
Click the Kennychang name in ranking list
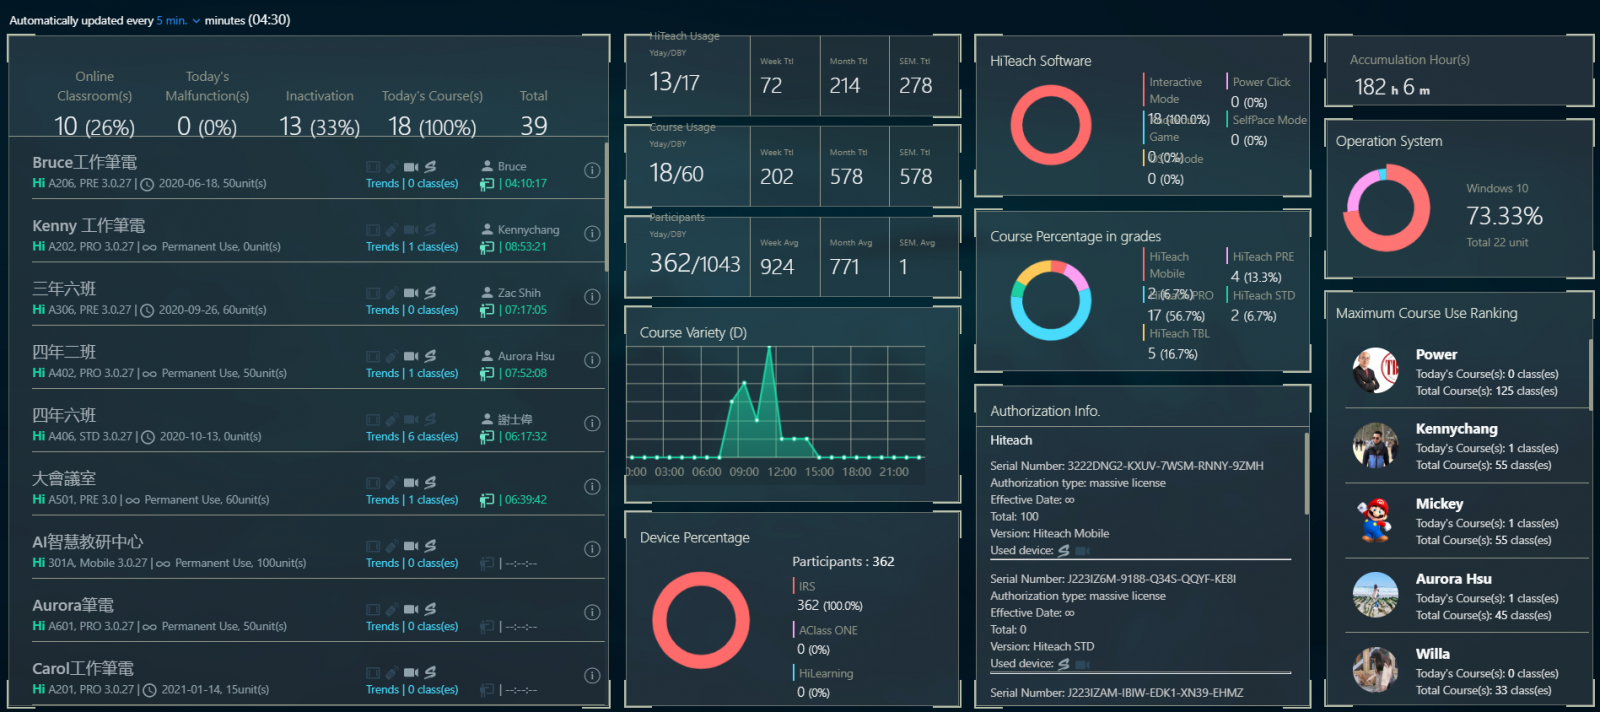[1456, 429]
